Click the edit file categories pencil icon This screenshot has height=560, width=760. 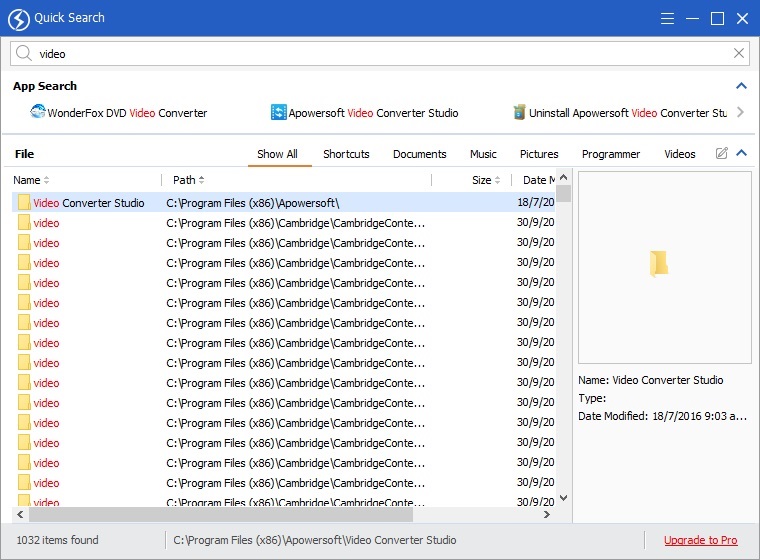(x=722, y=153)
